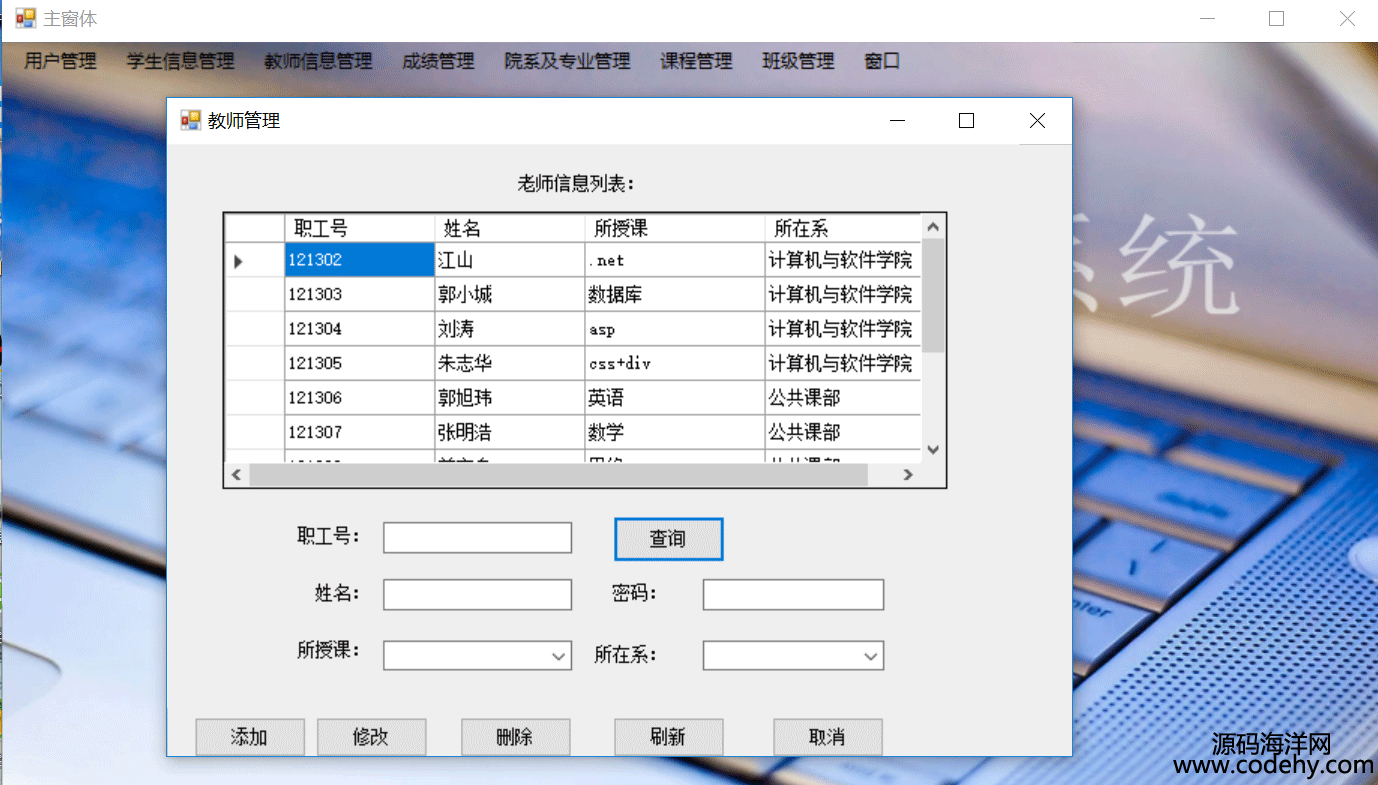The image size is (1378, 785).
Task: Open the 用户管理 menu
Action: click(61, 61)
